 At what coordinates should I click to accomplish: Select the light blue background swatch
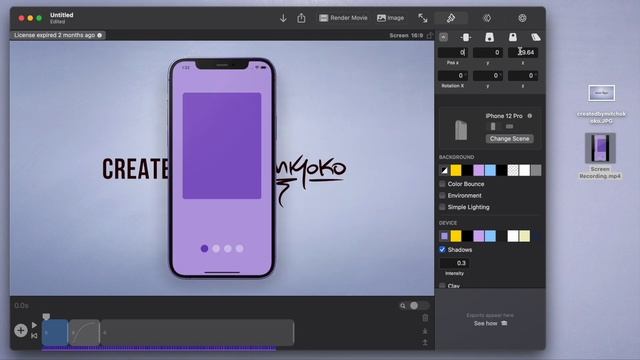(x=490, y=170)
